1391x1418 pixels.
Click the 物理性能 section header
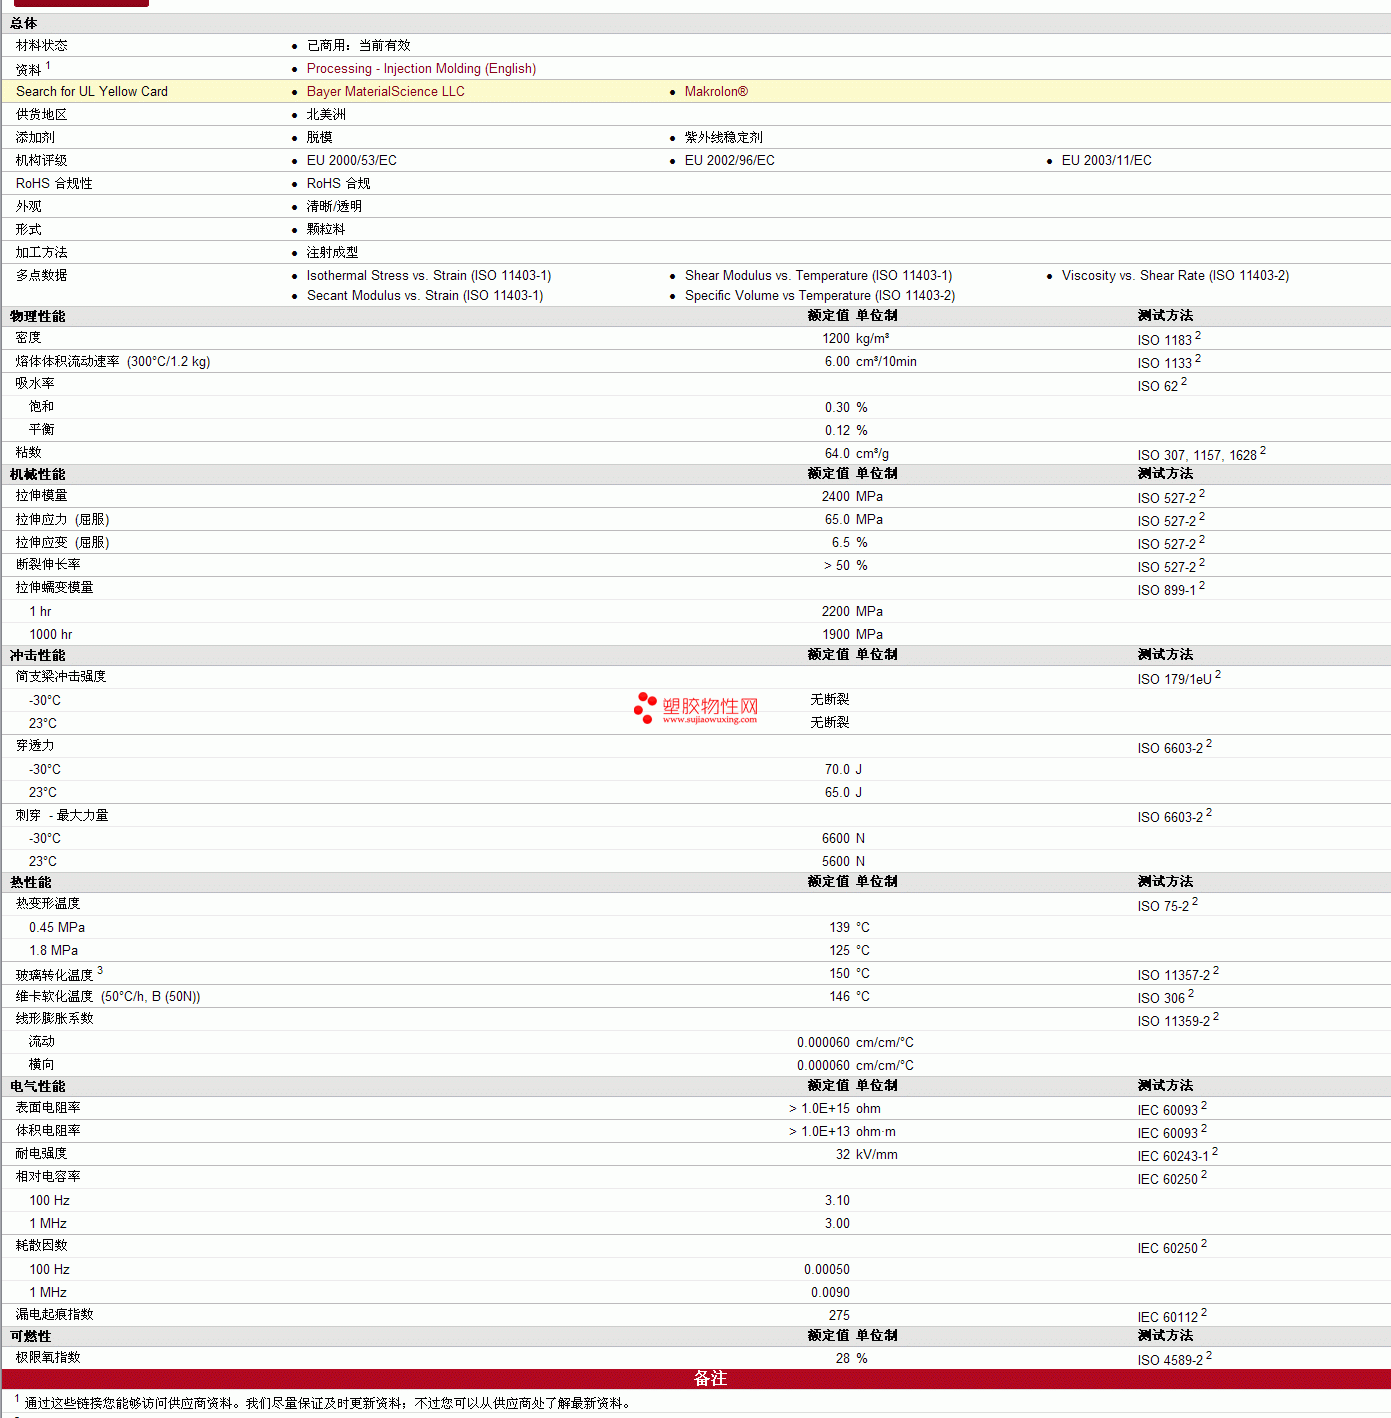click(38, 316)
